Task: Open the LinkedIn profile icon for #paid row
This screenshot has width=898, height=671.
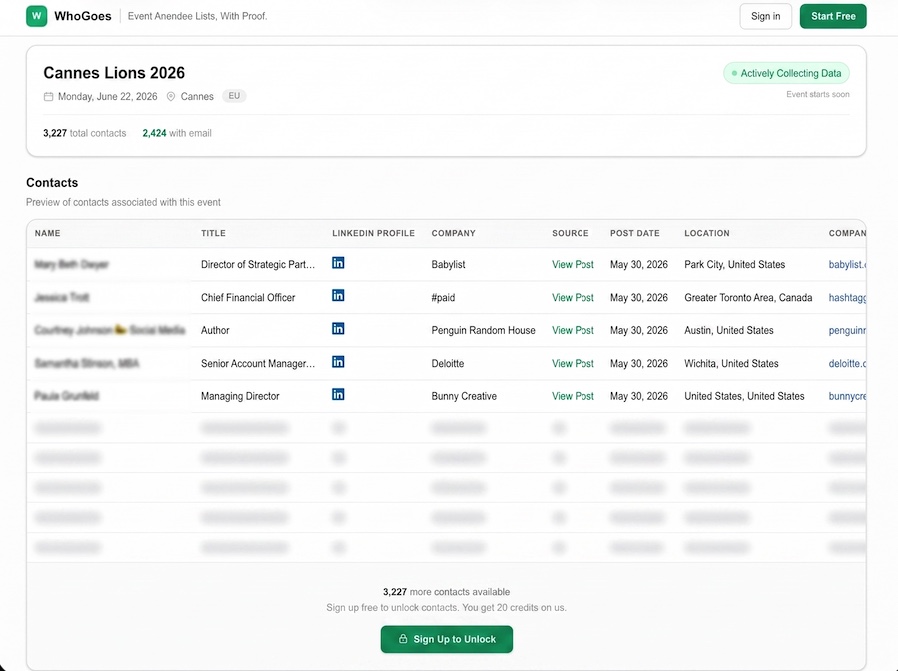Action: (x=338, y=295)
